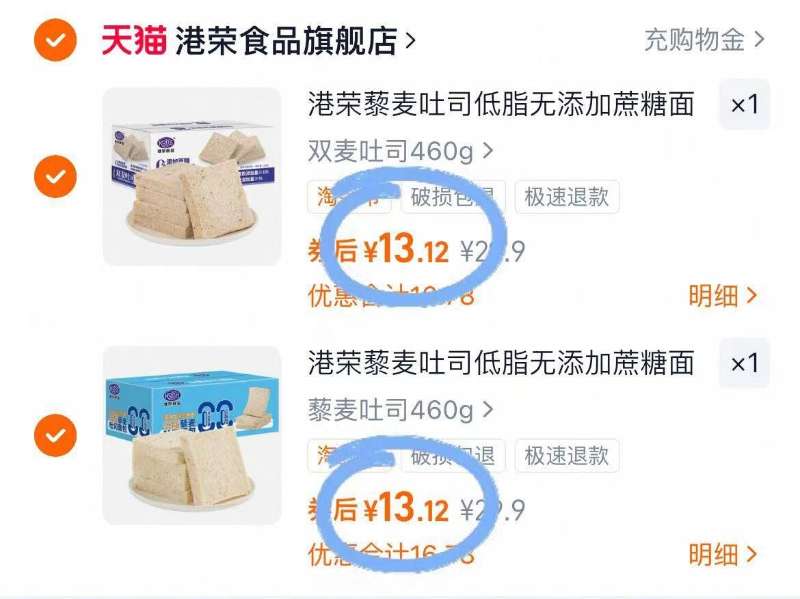This screenshot has width=800, height=599.
Task: Change the first item's ×1 quantity
Action: tap(744, 105)
